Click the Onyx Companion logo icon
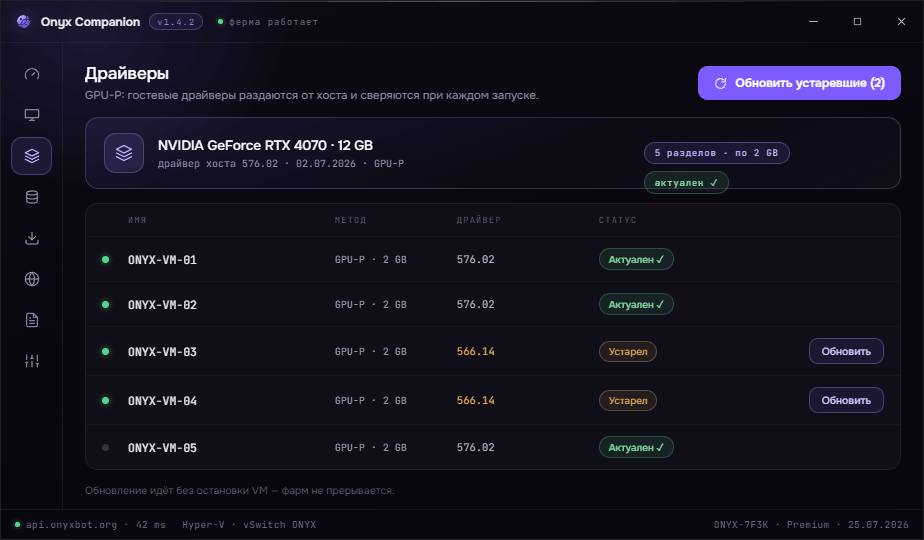 [x=24, y=22]
